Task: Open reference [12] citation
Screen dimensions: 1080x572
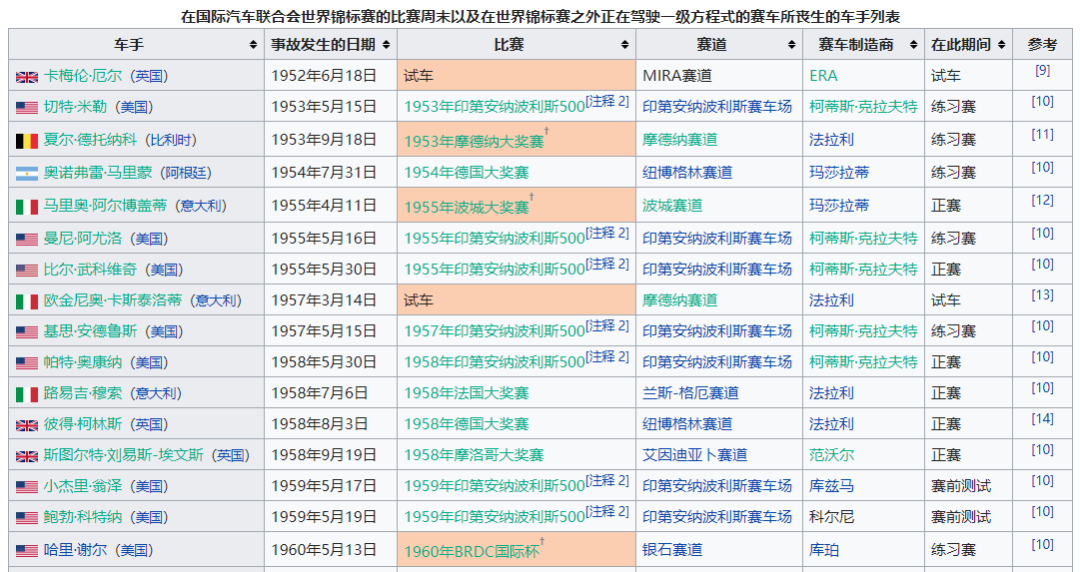Action: (x=1042, y=201)
